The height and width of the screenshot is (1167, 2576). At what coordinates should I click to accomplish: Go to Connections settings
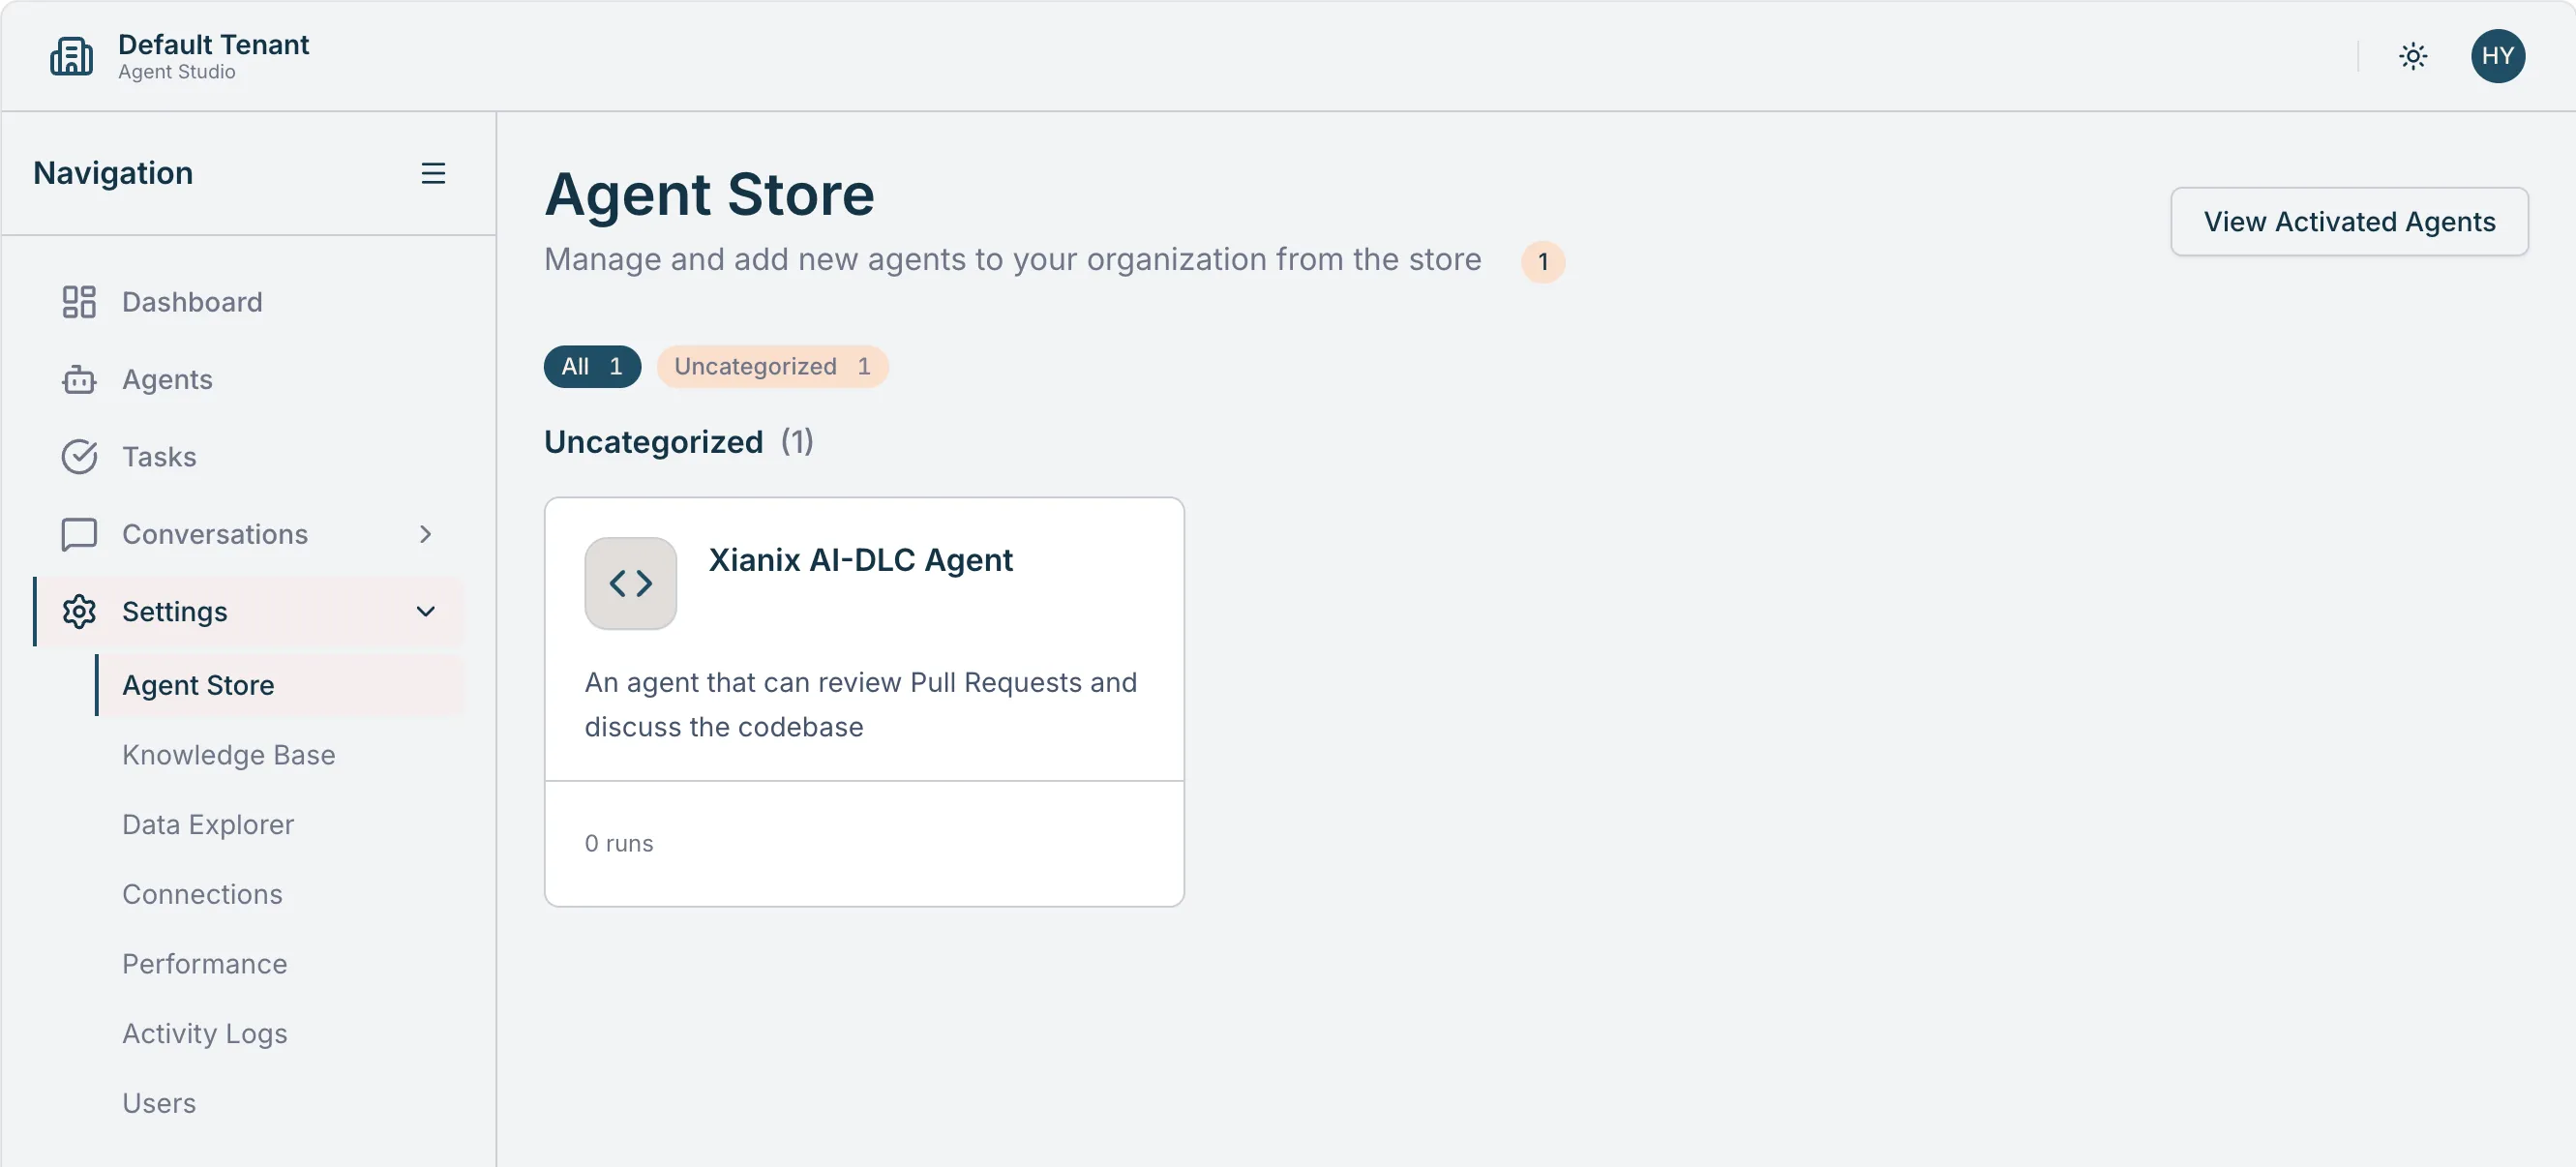(x=280, y=894)
